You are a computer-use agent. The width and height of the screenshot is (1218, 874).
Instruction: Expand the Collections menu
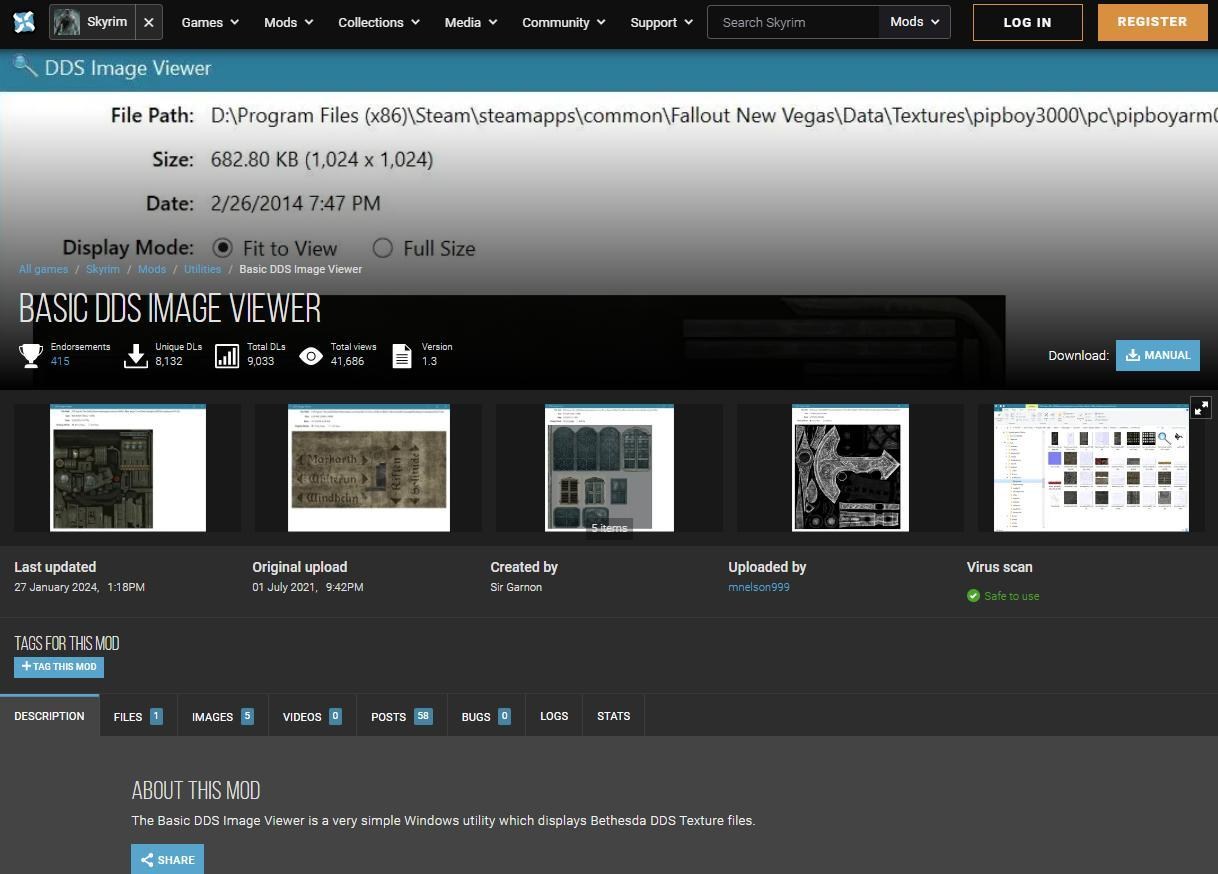[379, 22]
